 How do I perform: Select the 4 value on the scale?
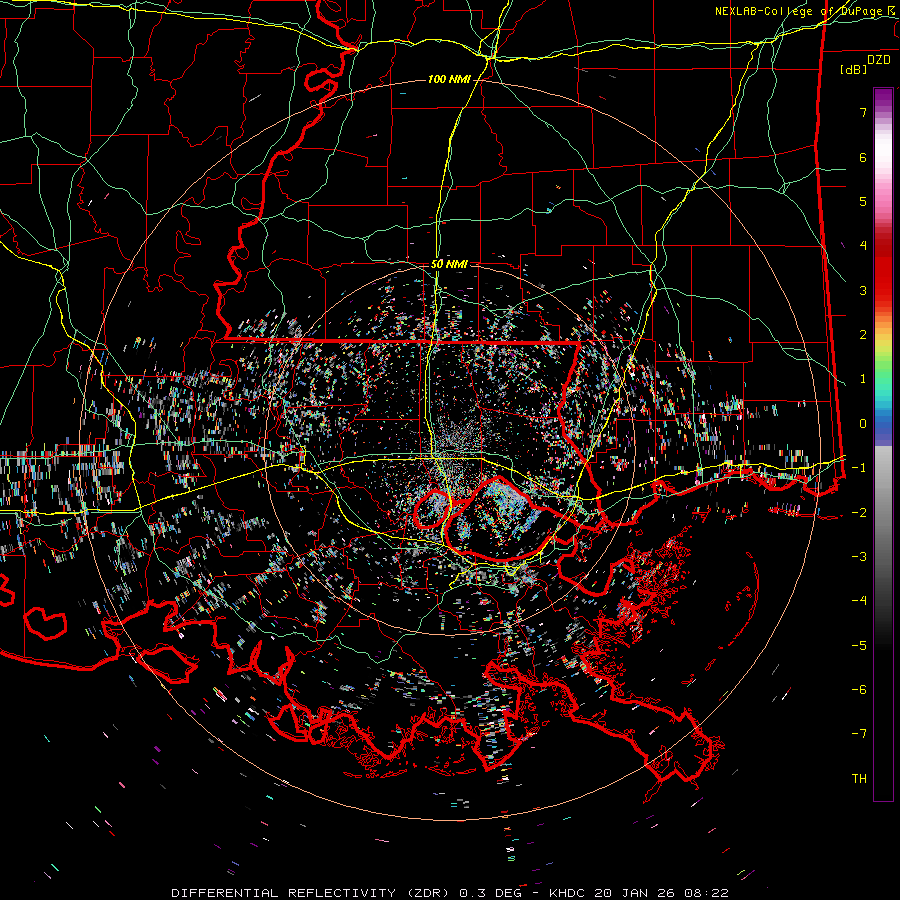[x=863, y=246]
